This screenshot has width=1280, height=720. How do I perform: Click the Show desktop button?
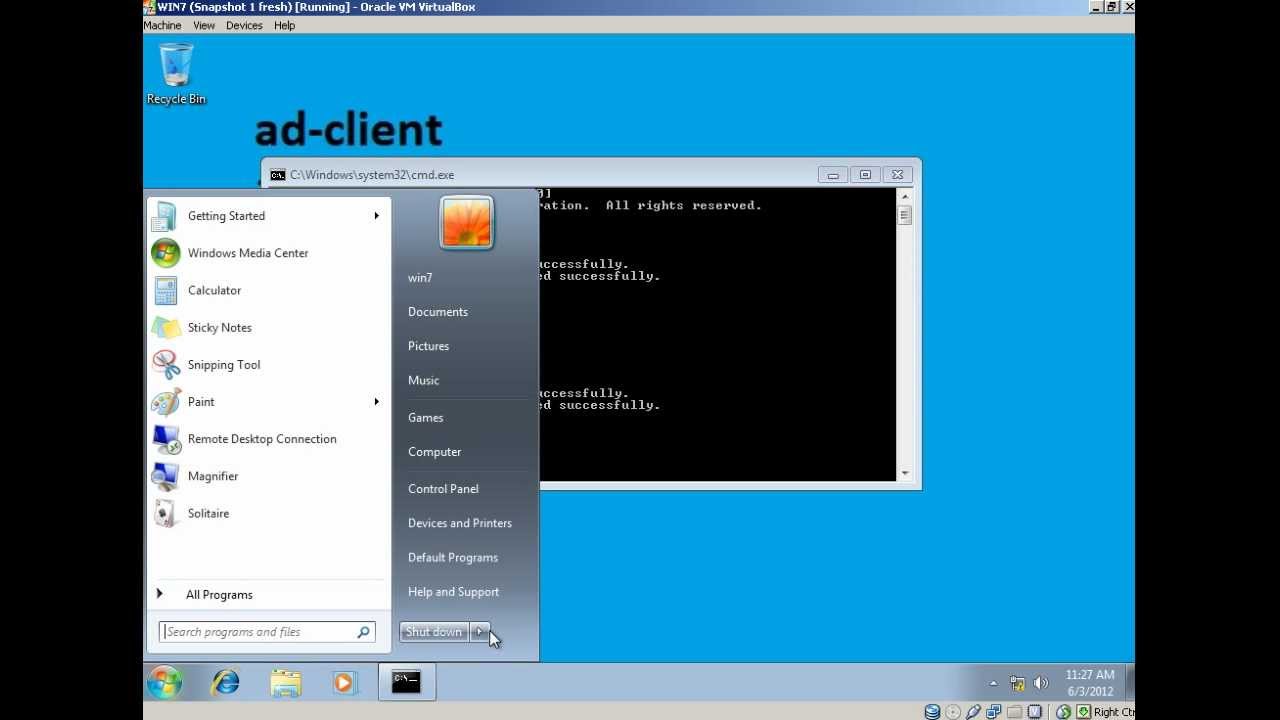point(1130,682)
